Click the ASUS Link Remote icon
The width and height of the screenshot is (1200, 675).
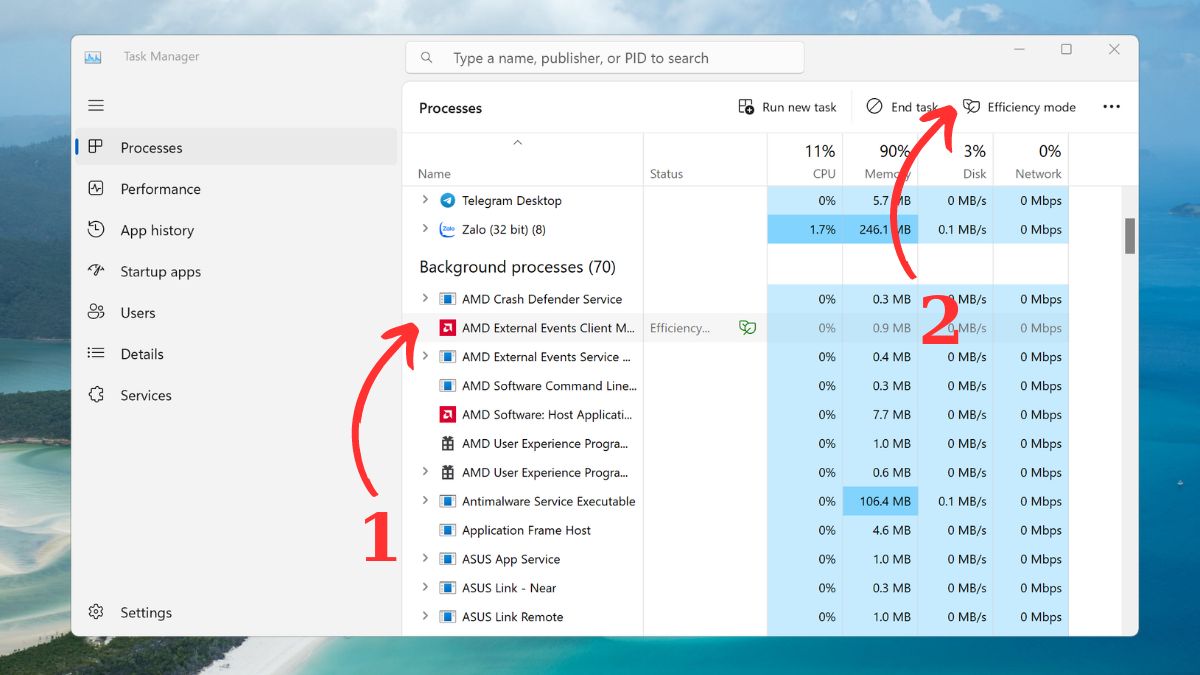[x=448, y=617]
